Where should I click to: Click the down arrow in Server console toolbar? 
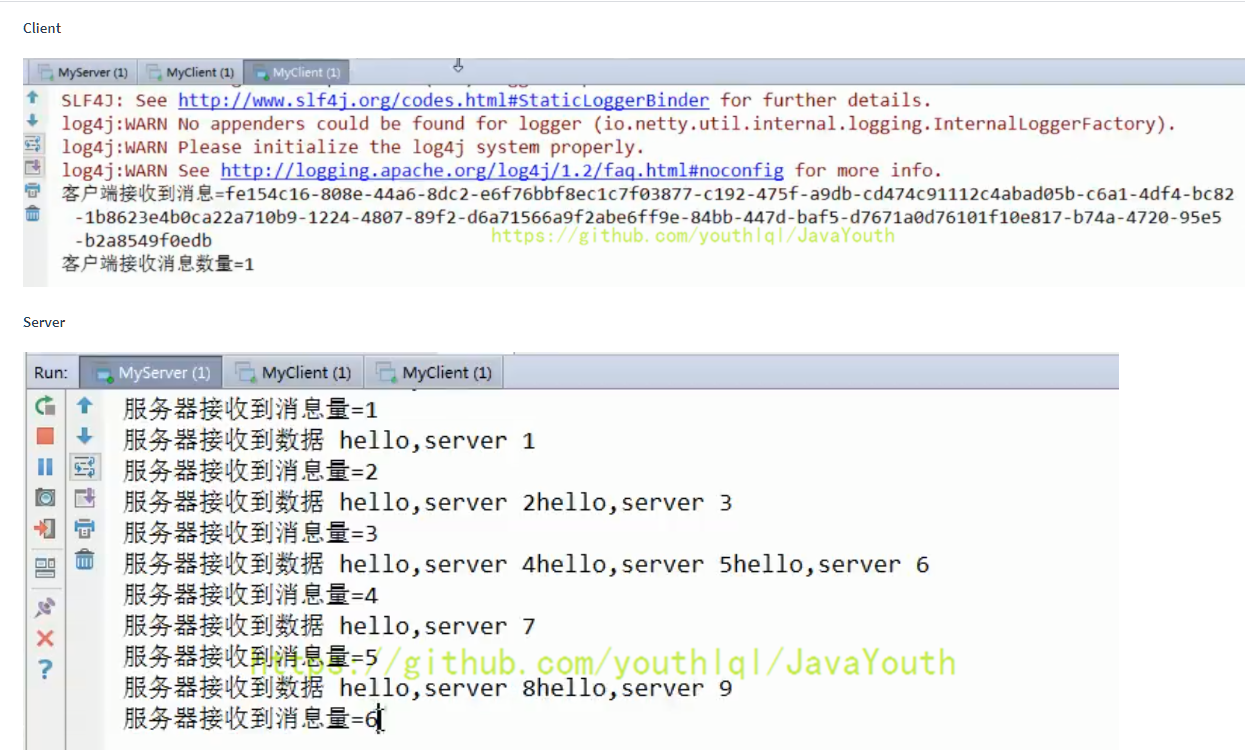(85, 436)
